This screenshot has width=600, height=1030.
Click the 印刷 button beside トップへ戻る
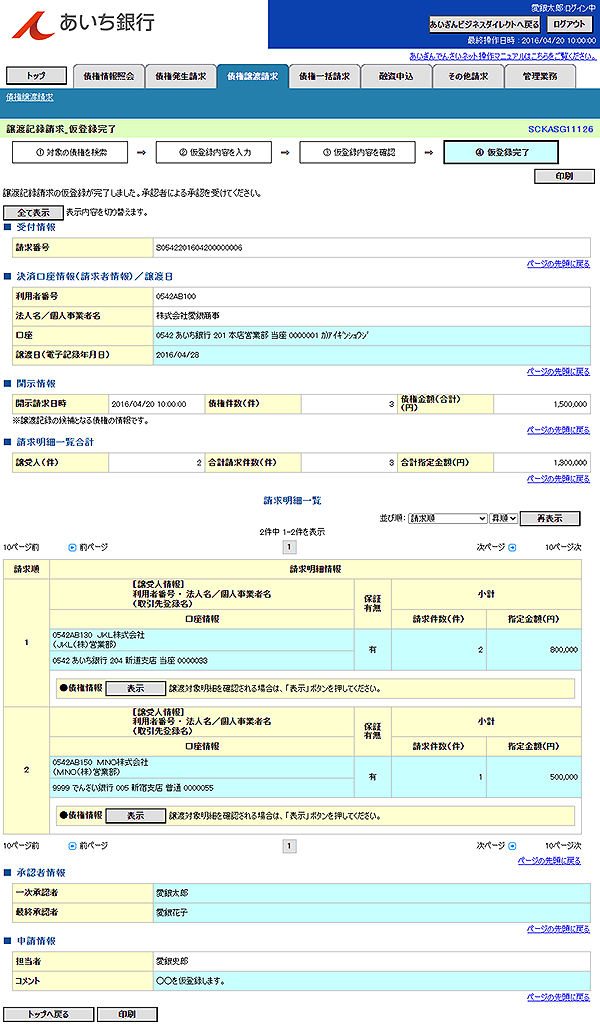coord(127,1014)
